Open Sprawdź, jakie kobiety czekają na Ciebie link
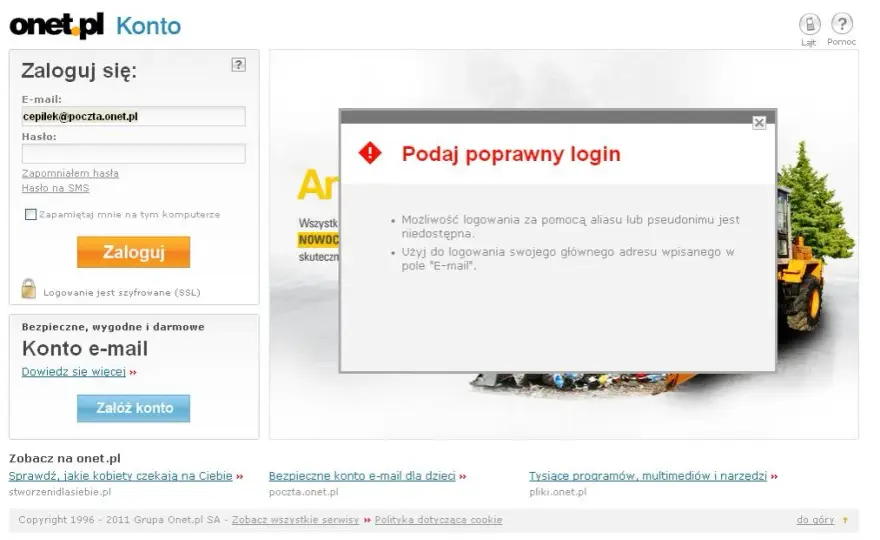880x540 pixels. 121,476
